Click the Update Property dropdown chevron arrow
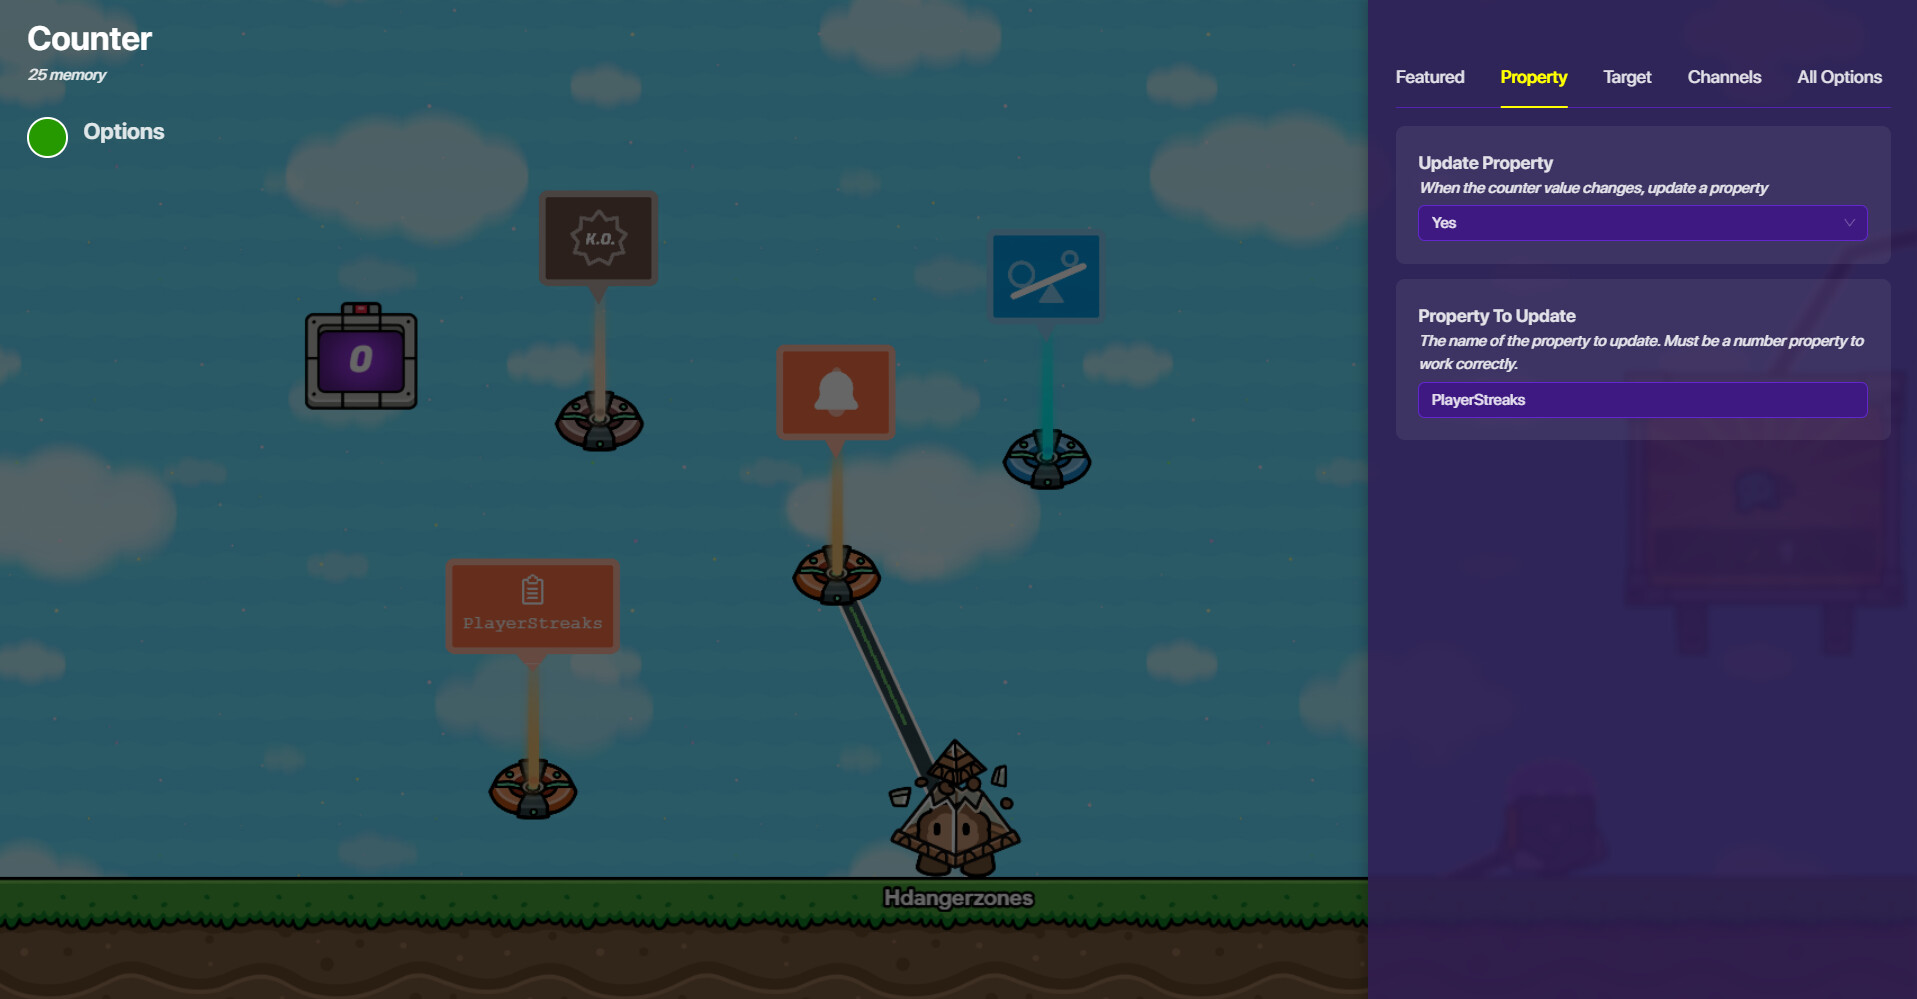Screen dimensions: 1917x999 coord(1849,223)
